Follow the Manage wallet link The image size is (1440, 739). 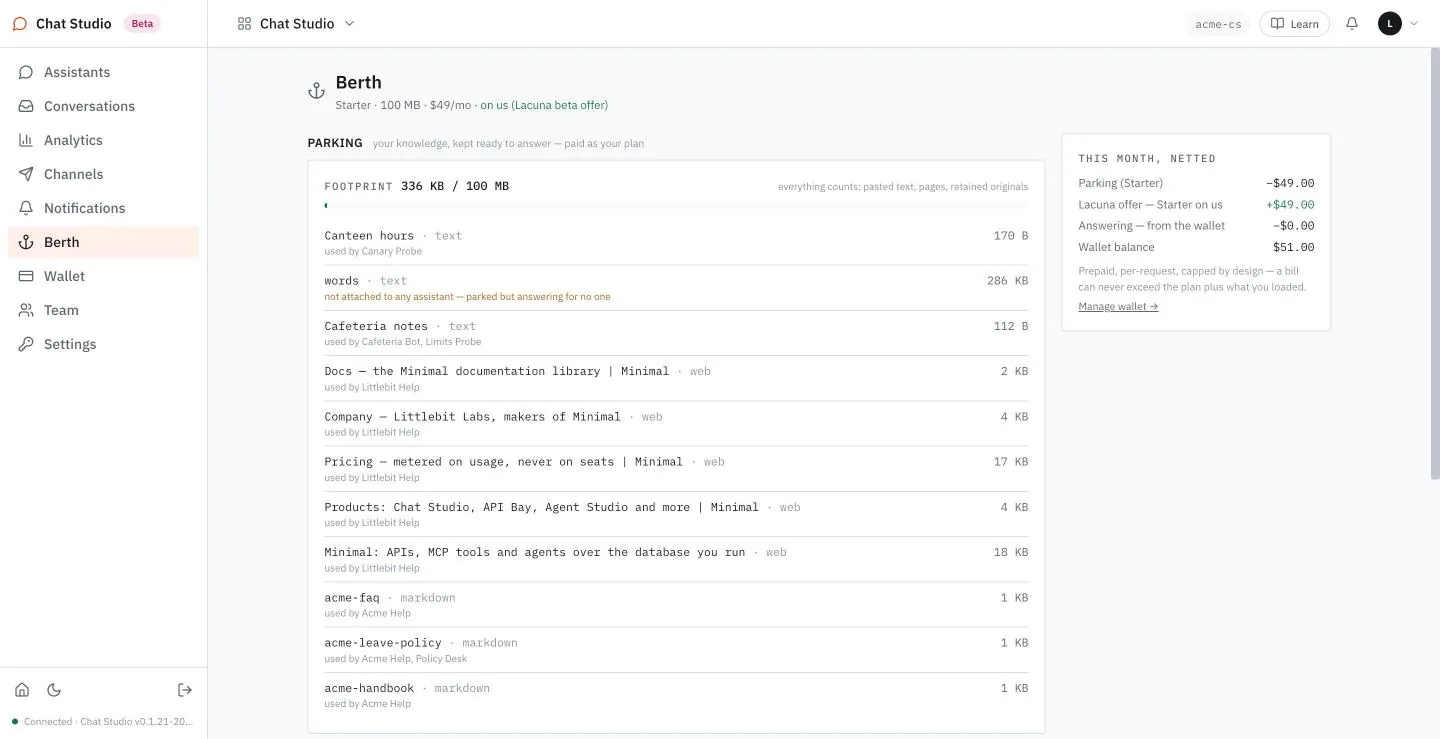click(1118, 307)
